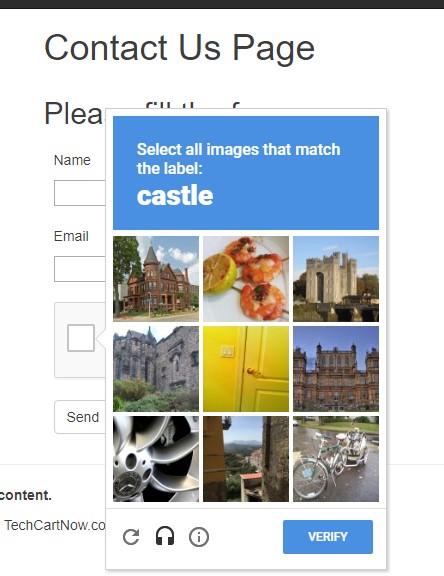Screen dimensions: 444x576
Task: Open the help info icon
Action: (199, 537)
